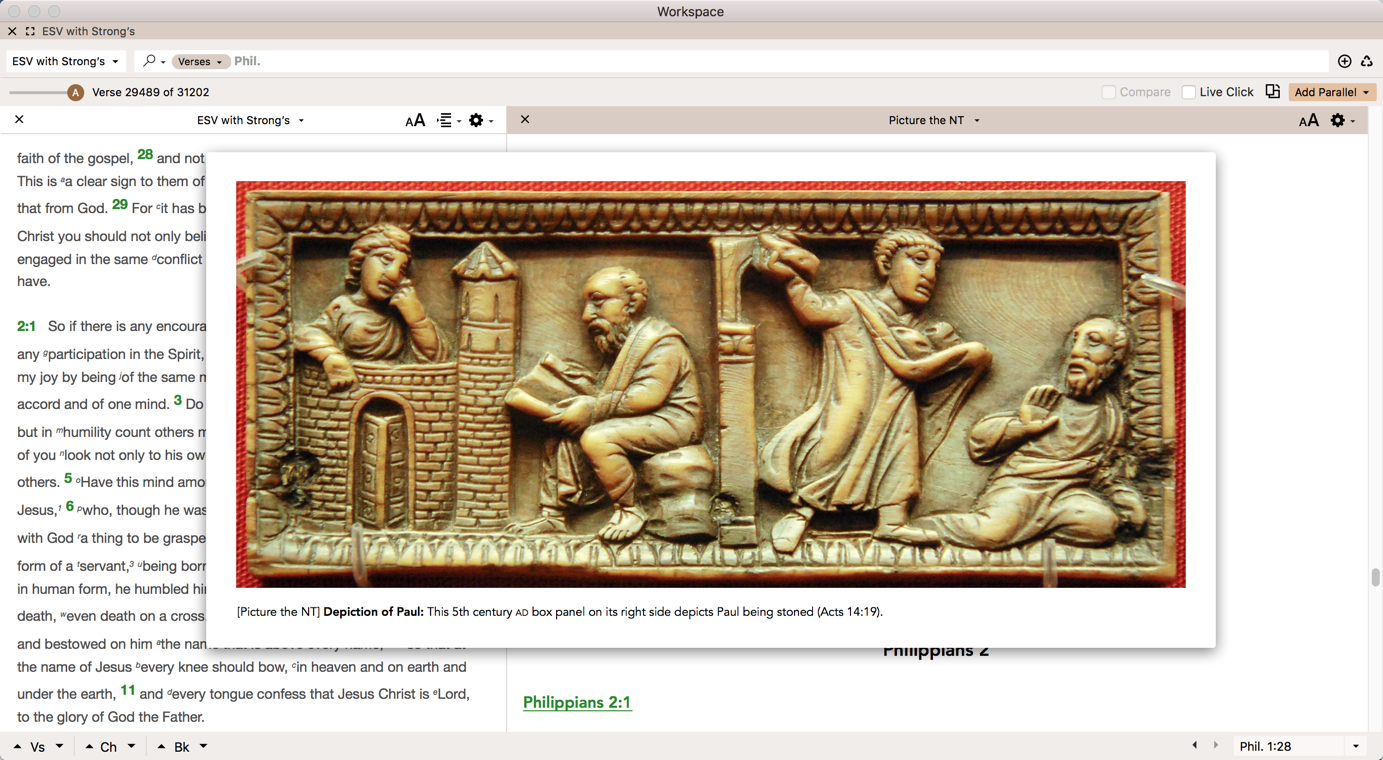The width and height of the screenshot is (1383, 760).
Task: Click the Phil. search entry field
Action: (780, 61)
